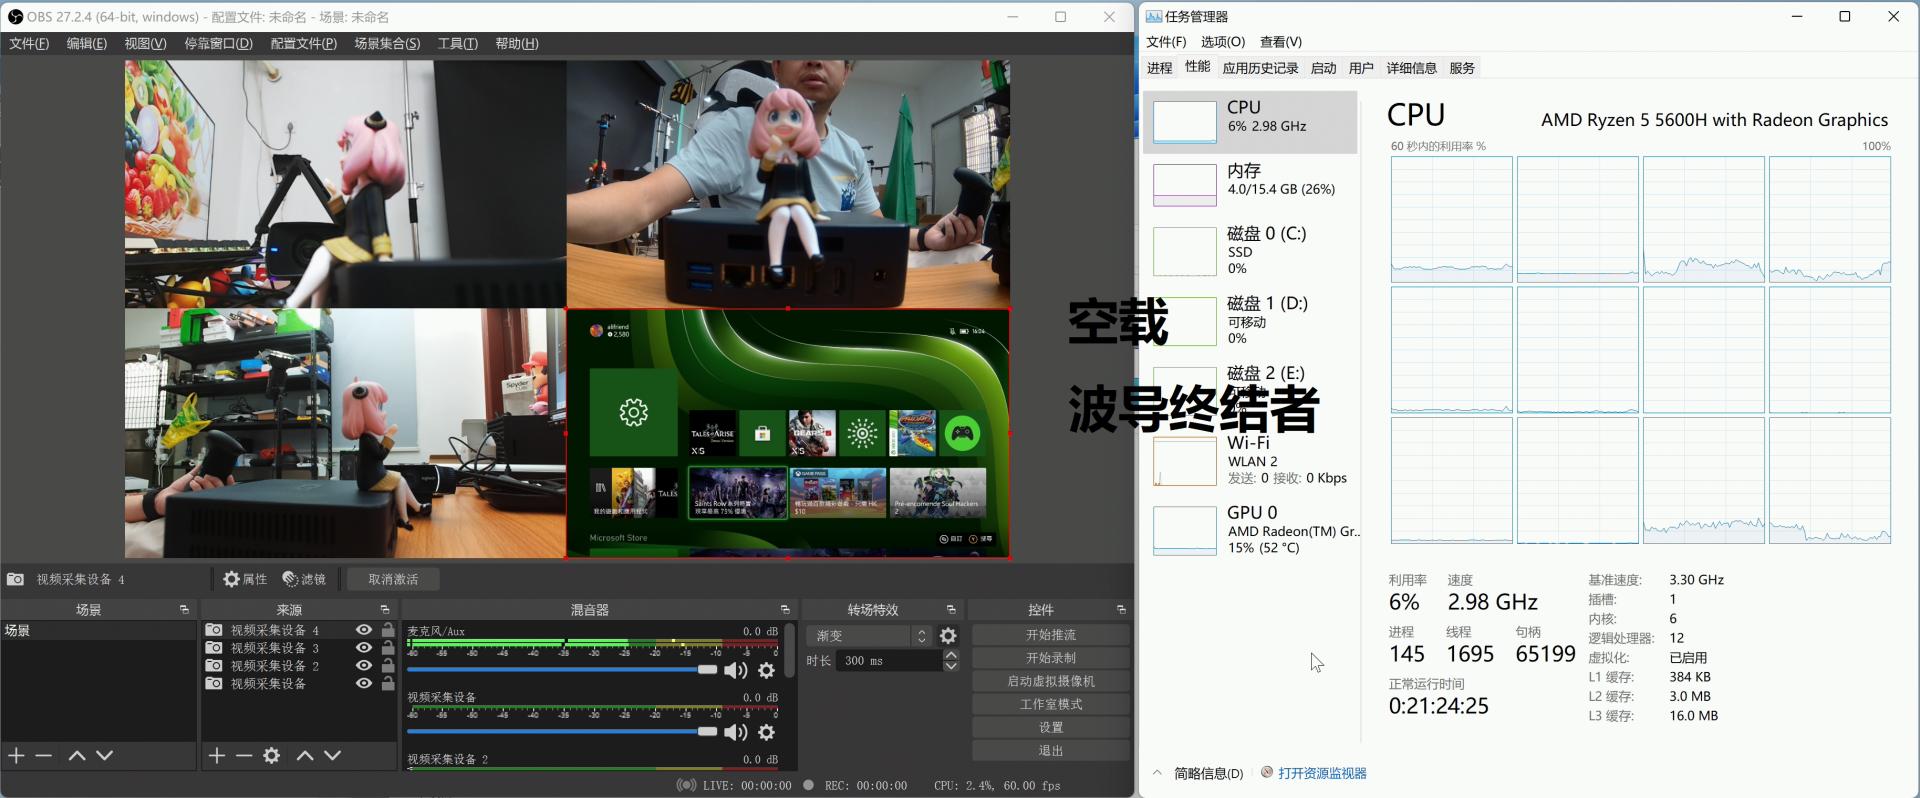Open the 工具(T) menu in OBS
This screenshot has width=1920, height=798.
tap(458, 44)
